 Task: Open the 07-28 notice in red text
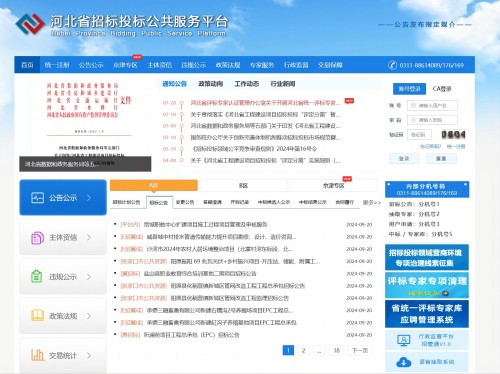coord(265,103)
